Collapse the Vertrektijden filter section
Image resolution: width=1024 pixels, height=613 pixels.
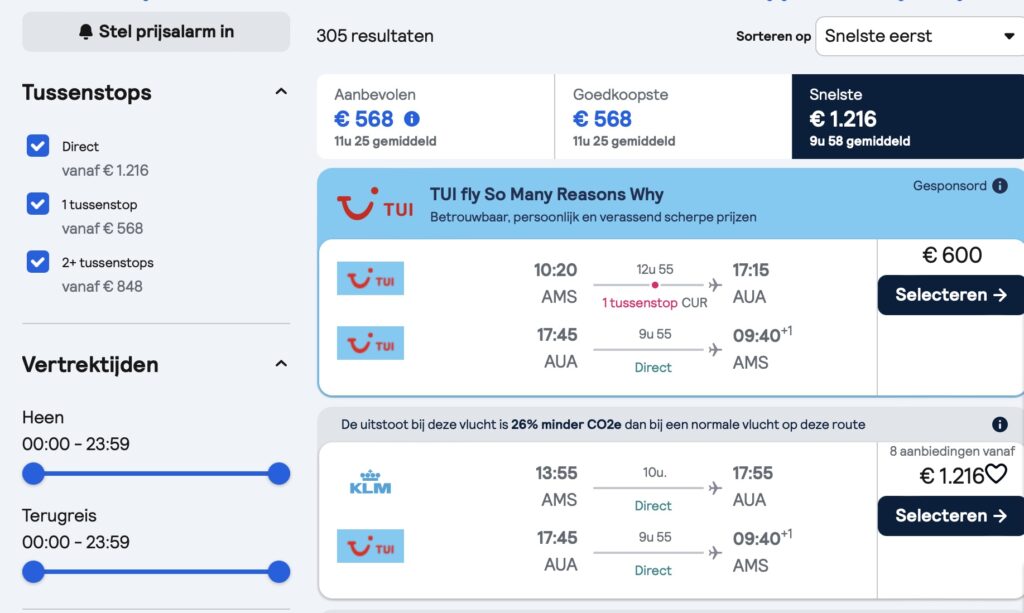[281, 364]
